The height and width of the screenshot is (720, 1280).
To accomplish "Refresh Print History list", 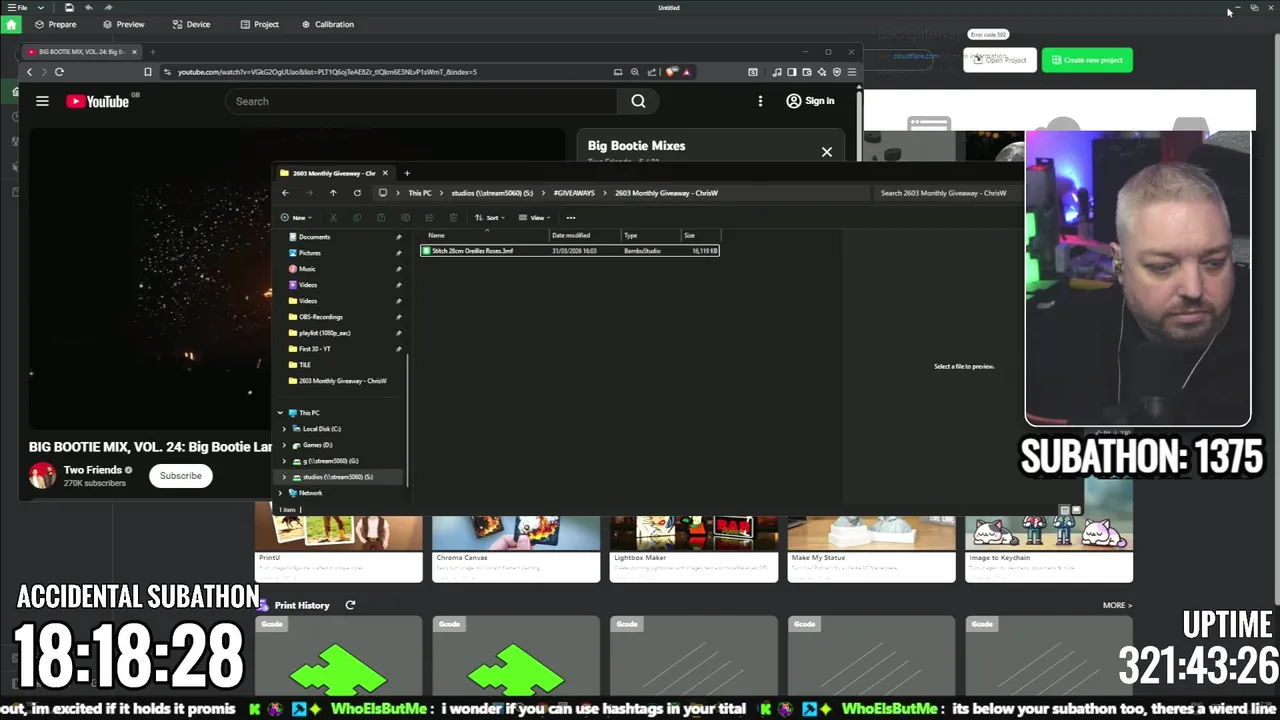I will [350, 605].
